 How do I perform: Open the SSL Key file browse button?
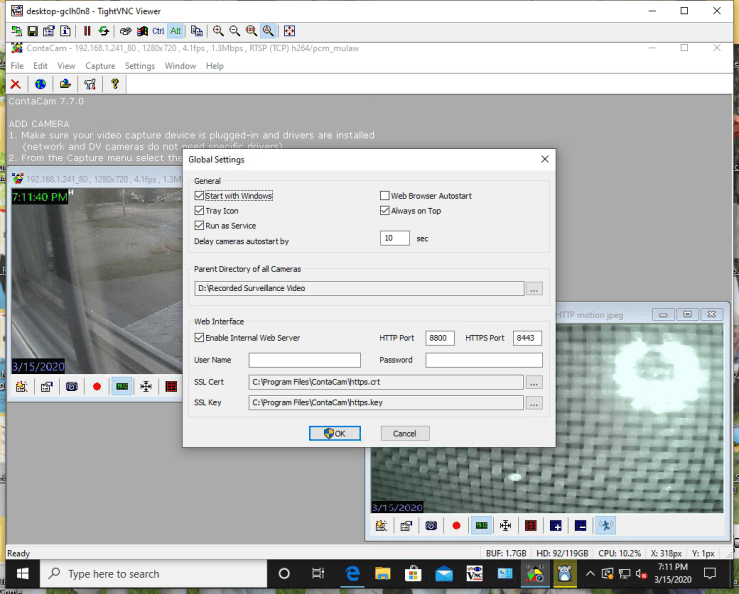(x=534, y=403)
